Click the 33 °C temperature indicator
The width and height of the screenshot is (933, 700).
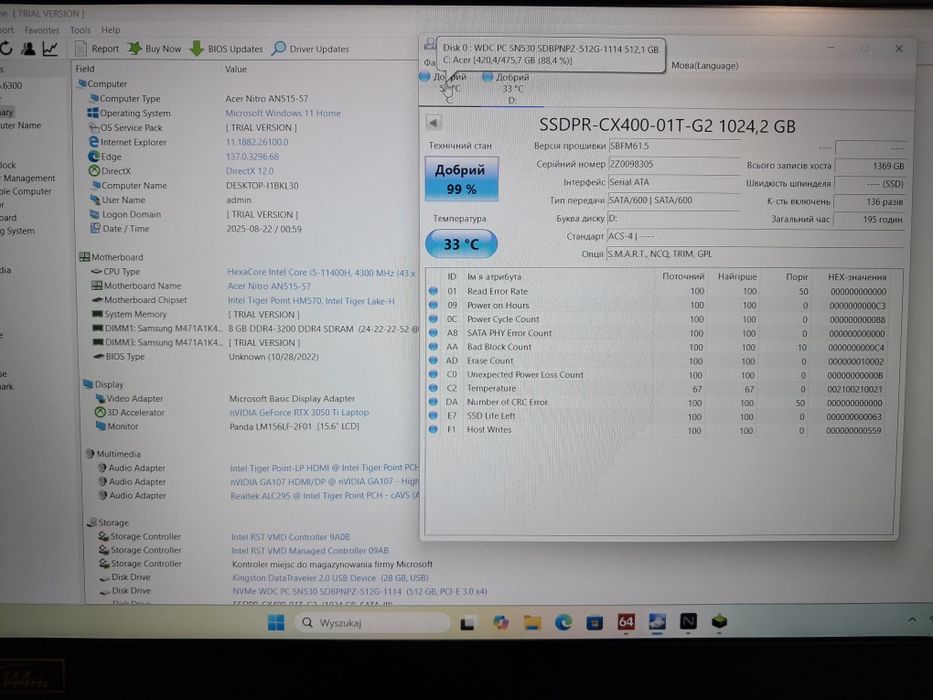[x=461, y=244]
